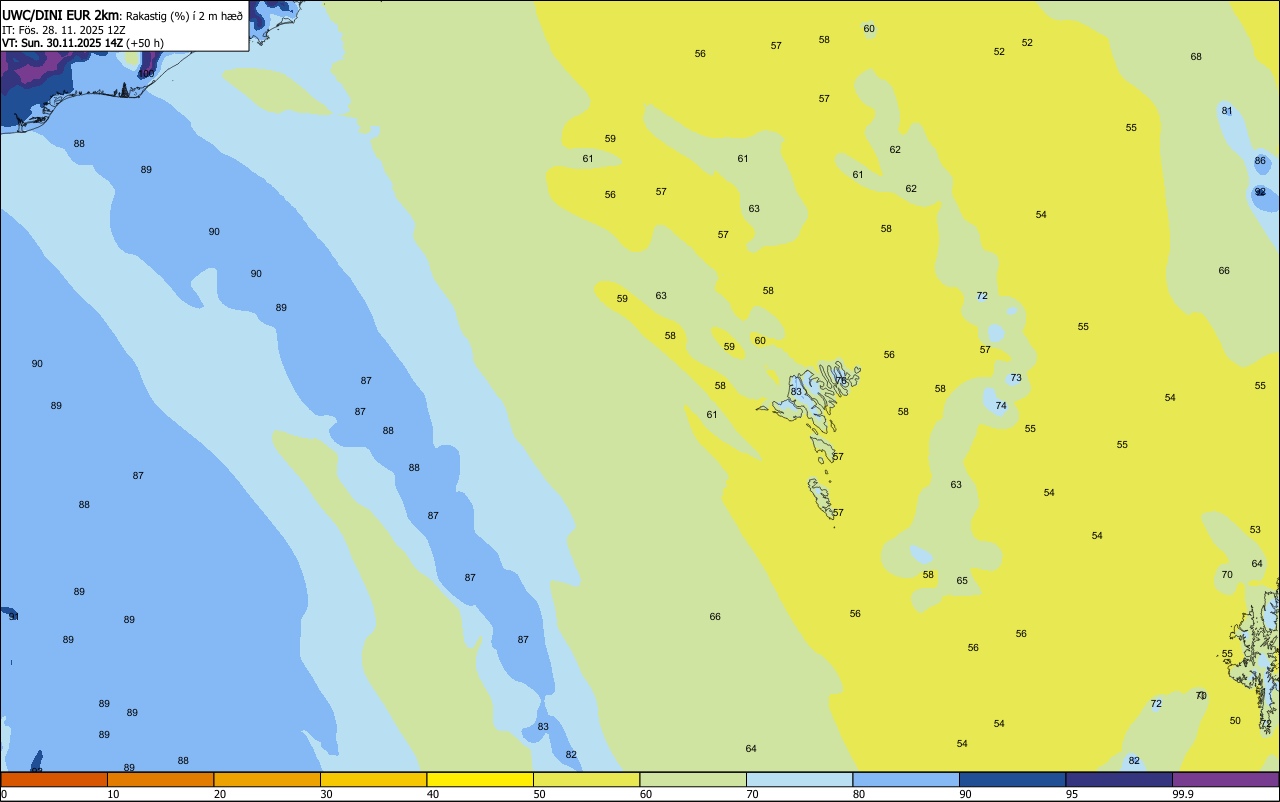Click the humidity value "76" over the islands

coord(841,381)
